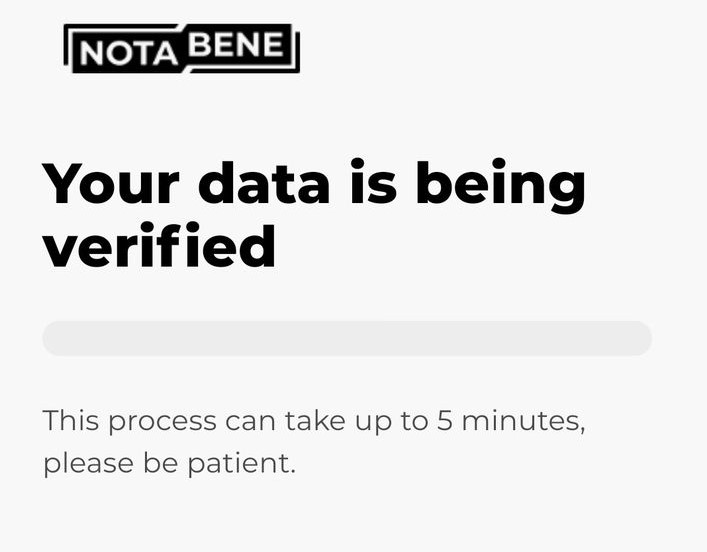Click the word 'Your' in the heading

[x=111, y=182]
